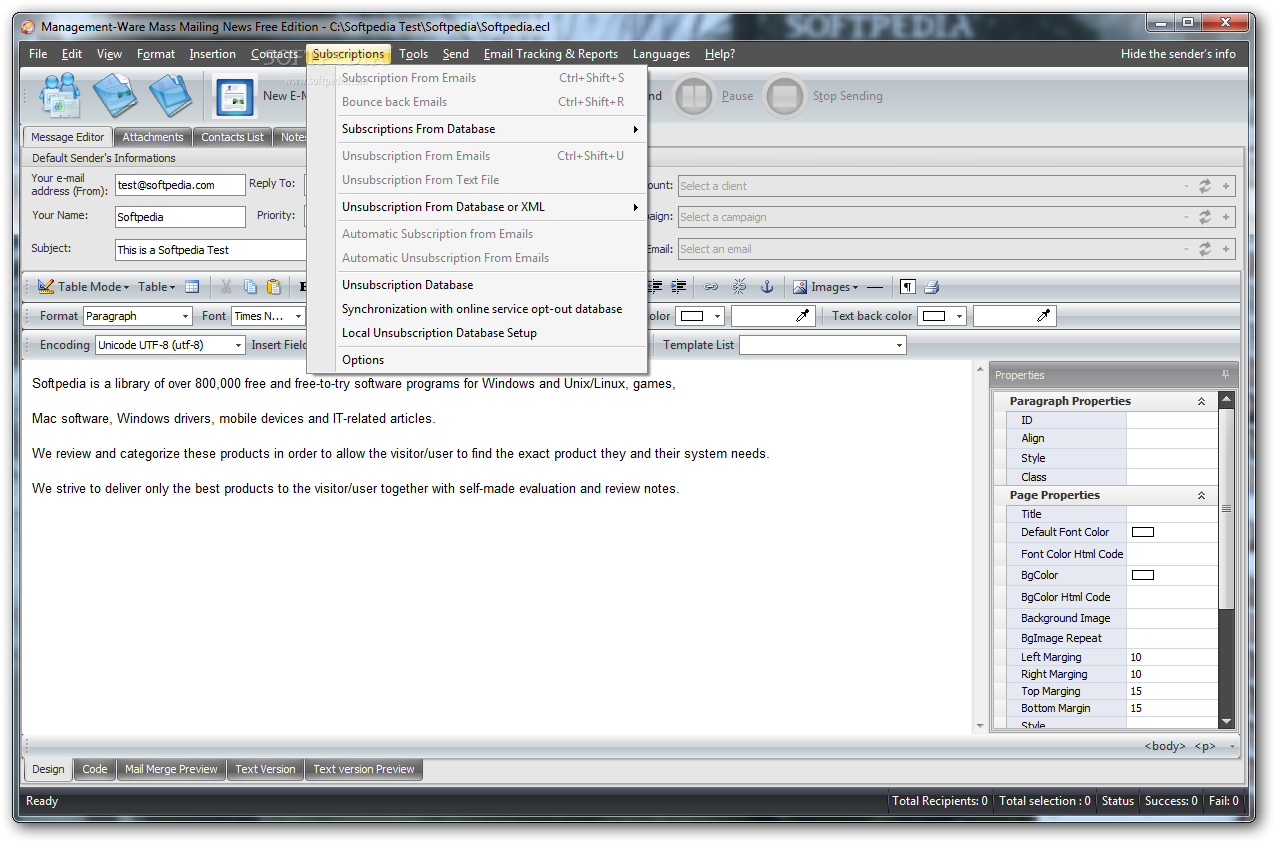Click the <p> tag selector
Screen dimensions: 1276x843
tap(1205, 746)
